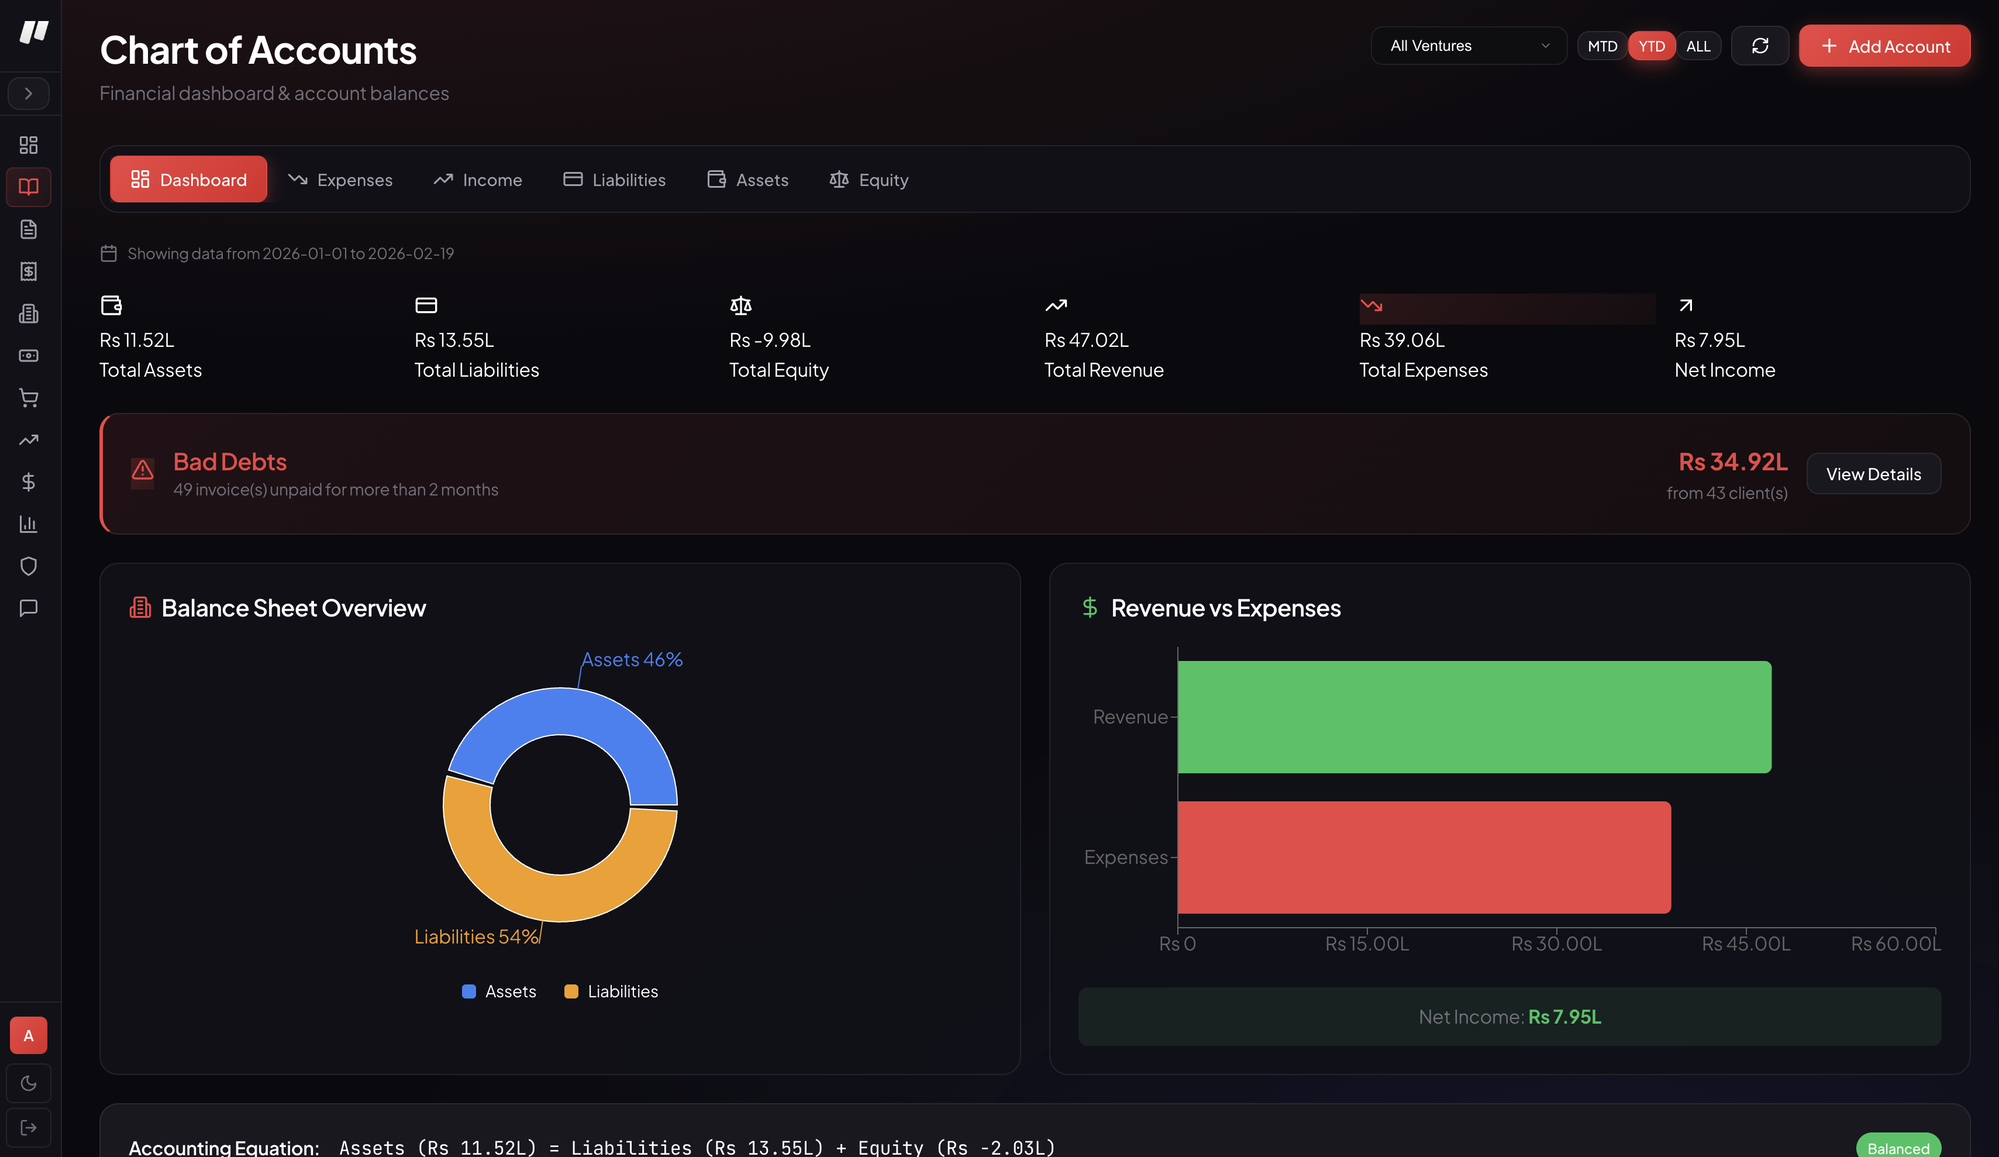
Task: Open the bar chart reports sidebar icon
Action: (29, 524)
